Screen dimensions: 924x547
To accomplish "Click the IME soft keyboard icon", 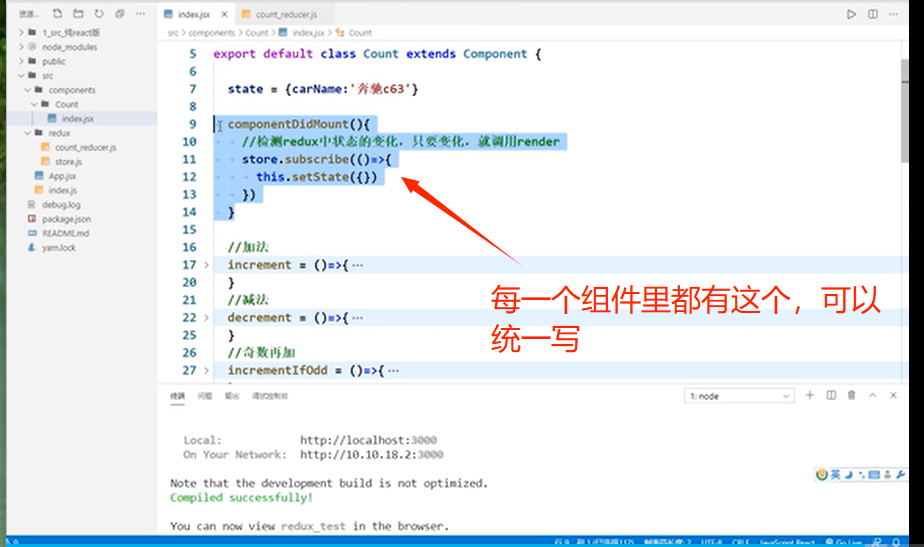I will point(874,474).
